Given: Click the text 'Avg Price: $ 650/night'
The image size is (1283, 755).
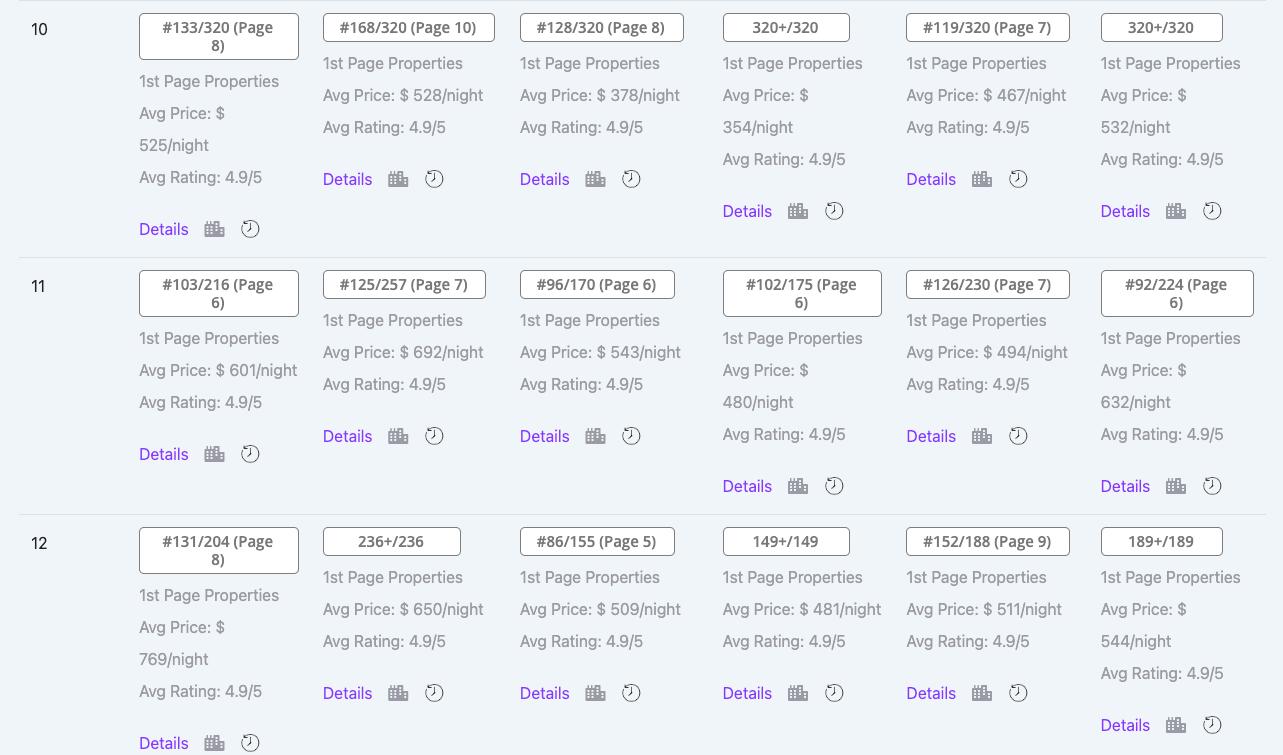Looking at the screenshot, I should coord(403,609).
